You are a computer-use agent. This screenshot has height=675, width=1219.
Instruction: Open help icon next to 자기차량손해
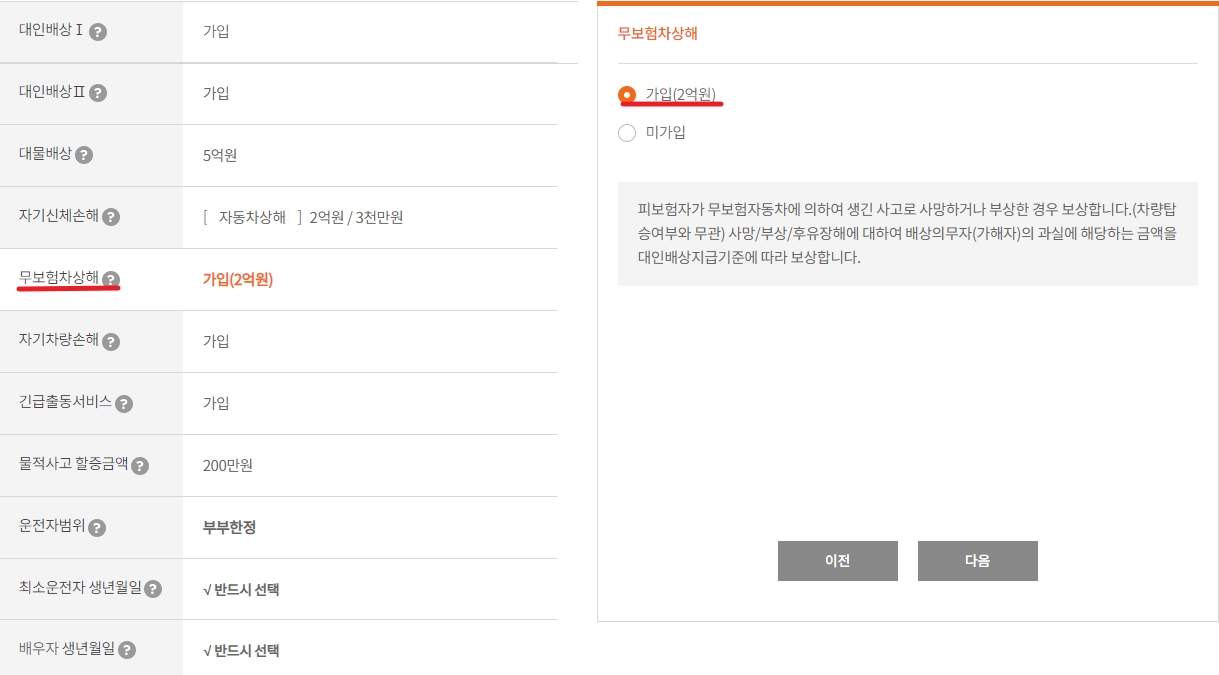point(111,341)
